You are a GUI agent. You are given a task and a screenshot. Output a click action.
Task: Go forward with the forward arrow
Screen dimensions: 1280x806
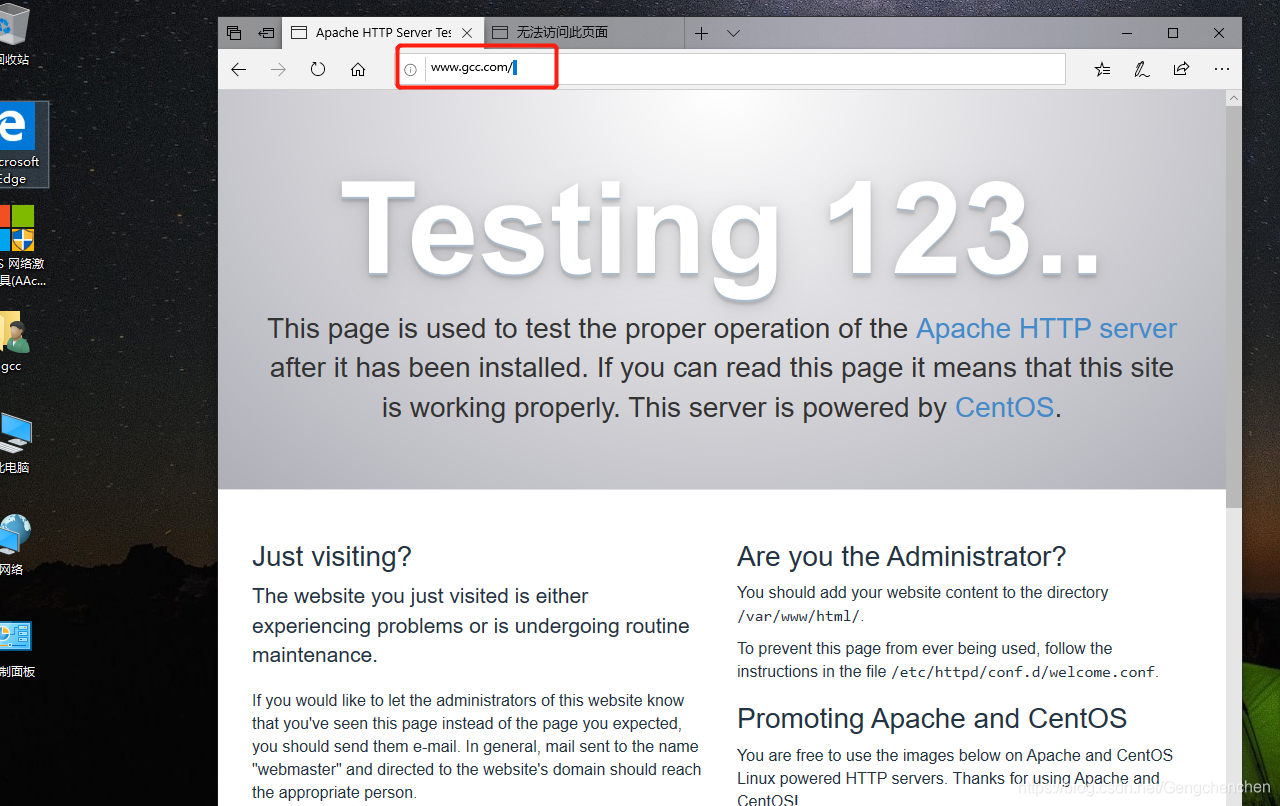coord(278,69)
